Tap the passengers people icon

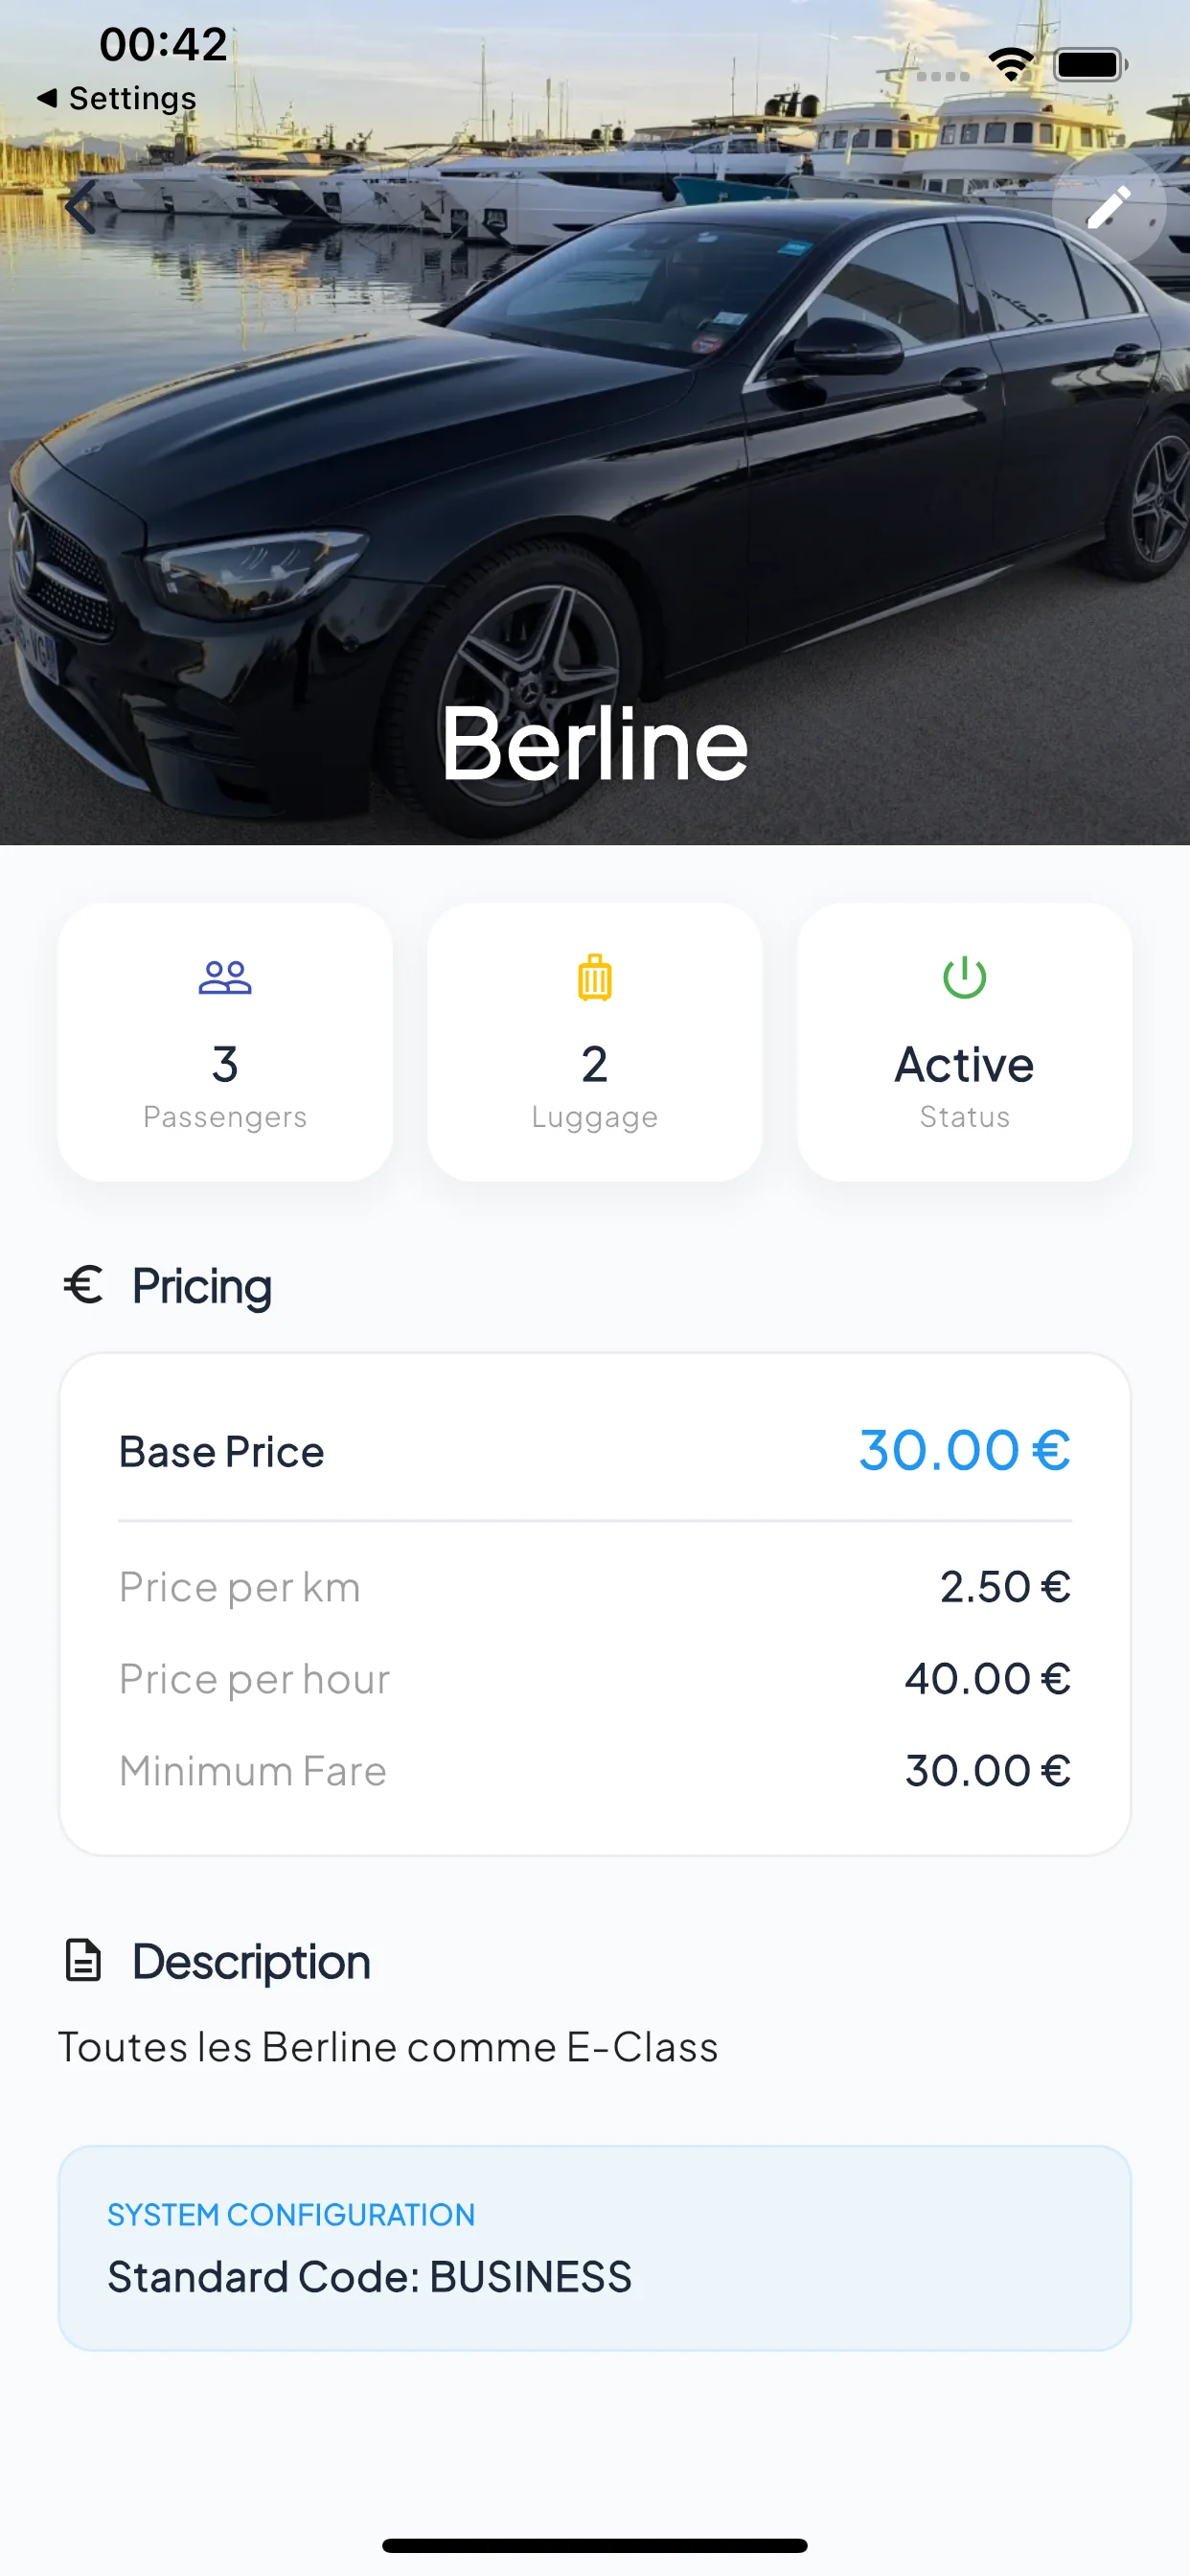[x=225, y=977]
